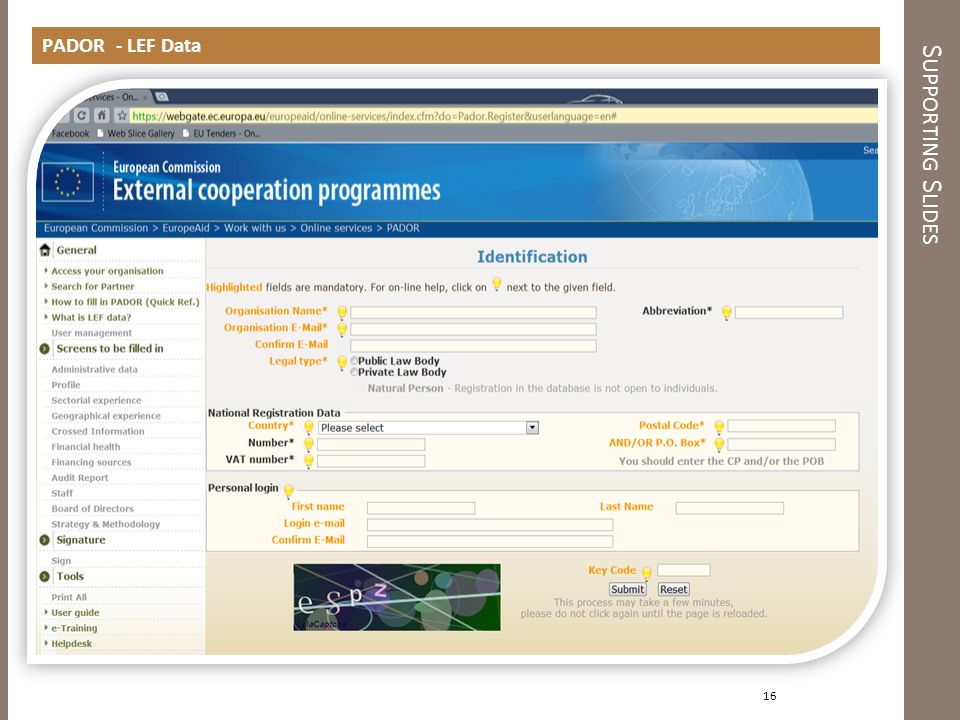The height and width of the screenshot is (720, 960).
Task: Open Search for Partner link
Action: tap(92, 287)
